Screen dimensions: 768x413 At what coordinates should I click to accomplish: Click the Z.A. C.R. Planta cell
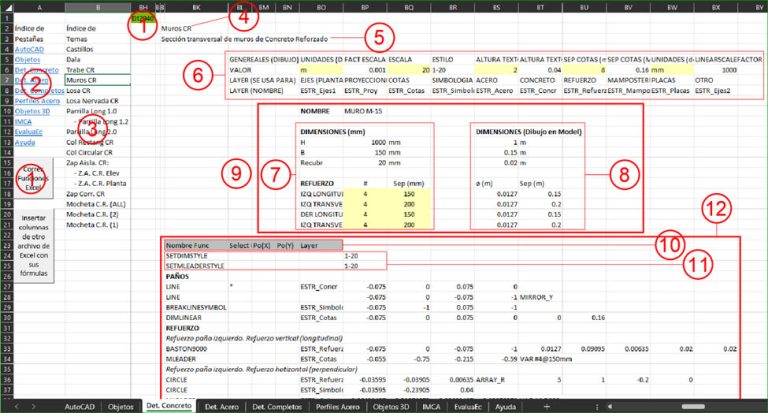coord(98,184)
